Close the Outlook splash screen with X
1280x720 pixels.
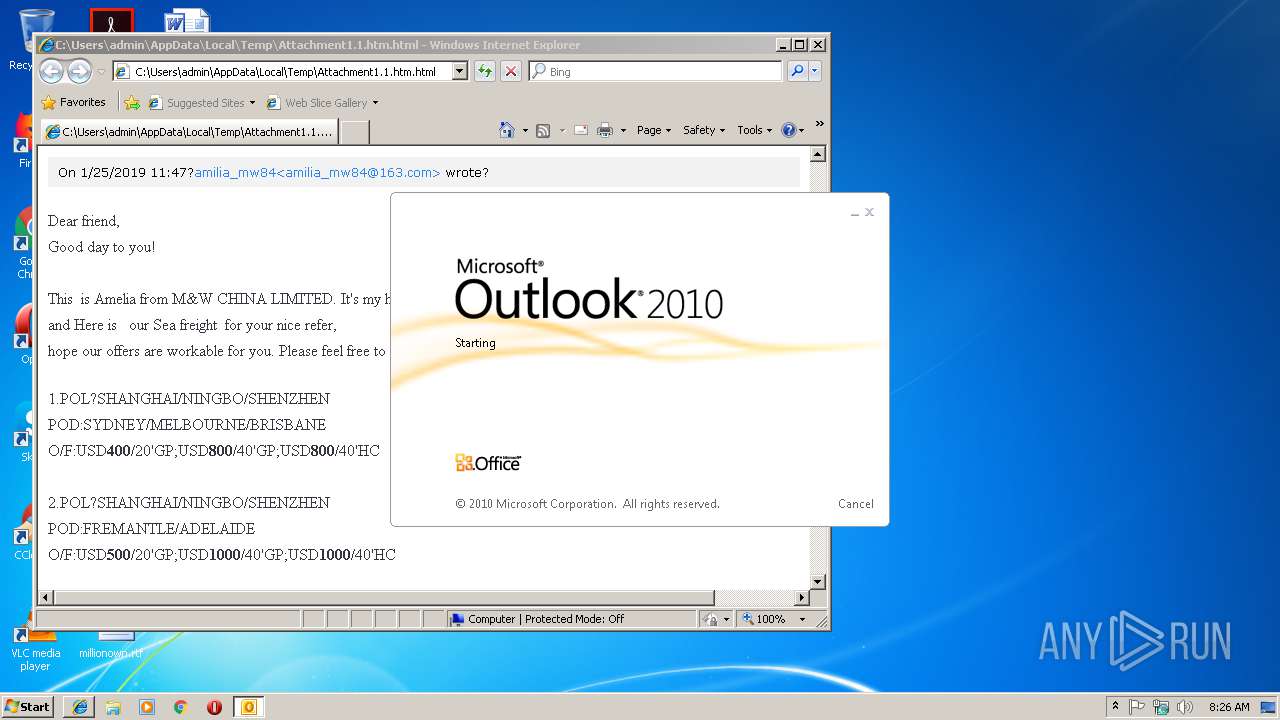tap(870, 212)
